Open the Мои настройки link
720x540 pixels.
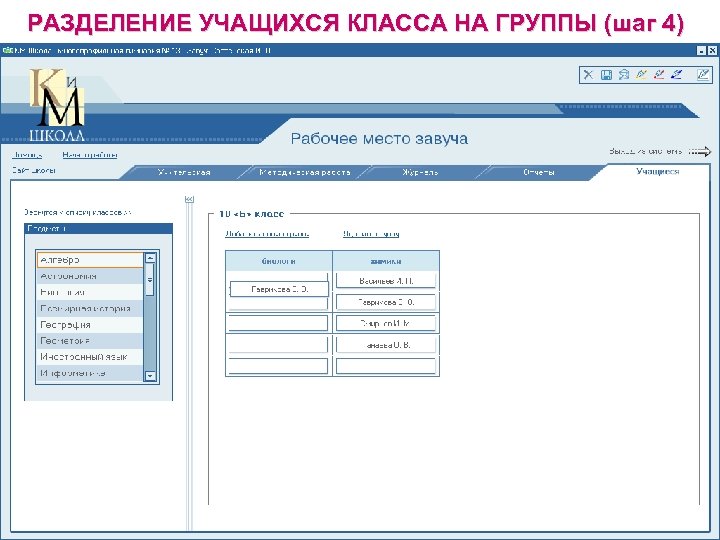[90, 155]
